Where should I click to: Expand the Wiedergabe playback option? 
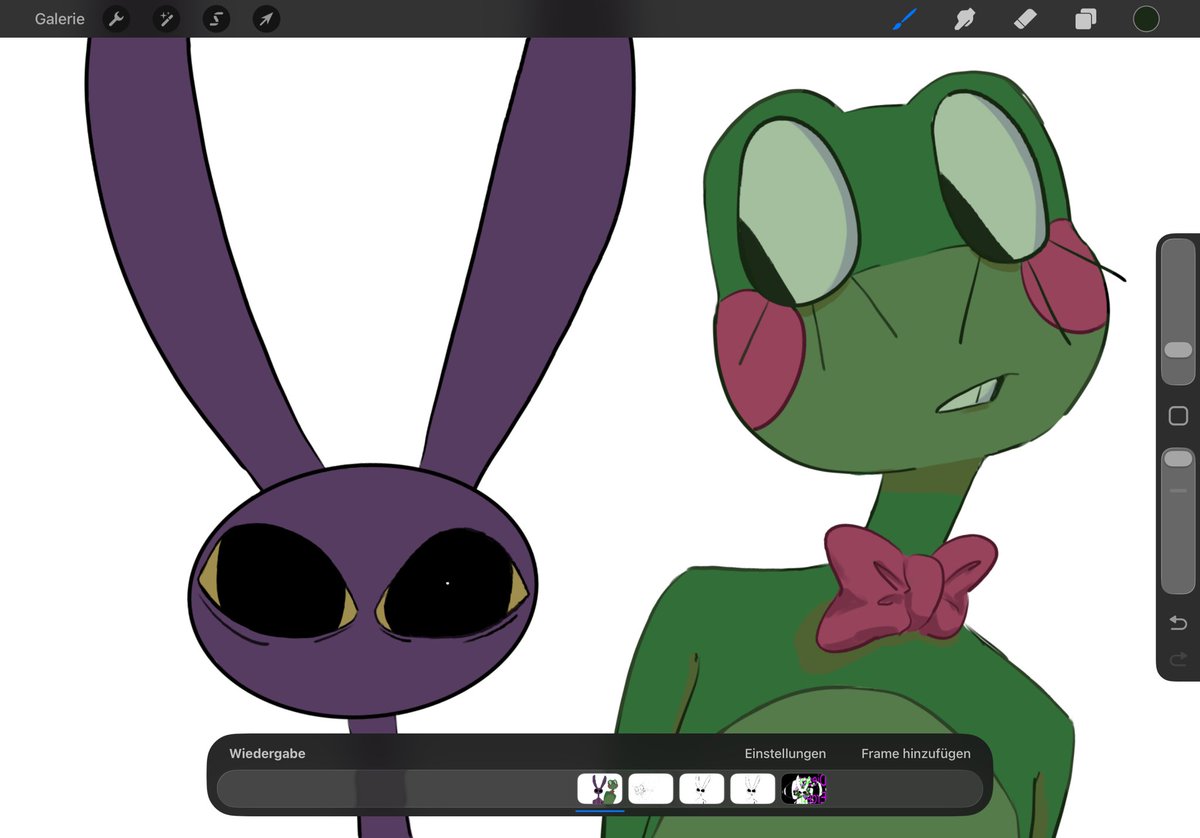[x=266, y=753]
